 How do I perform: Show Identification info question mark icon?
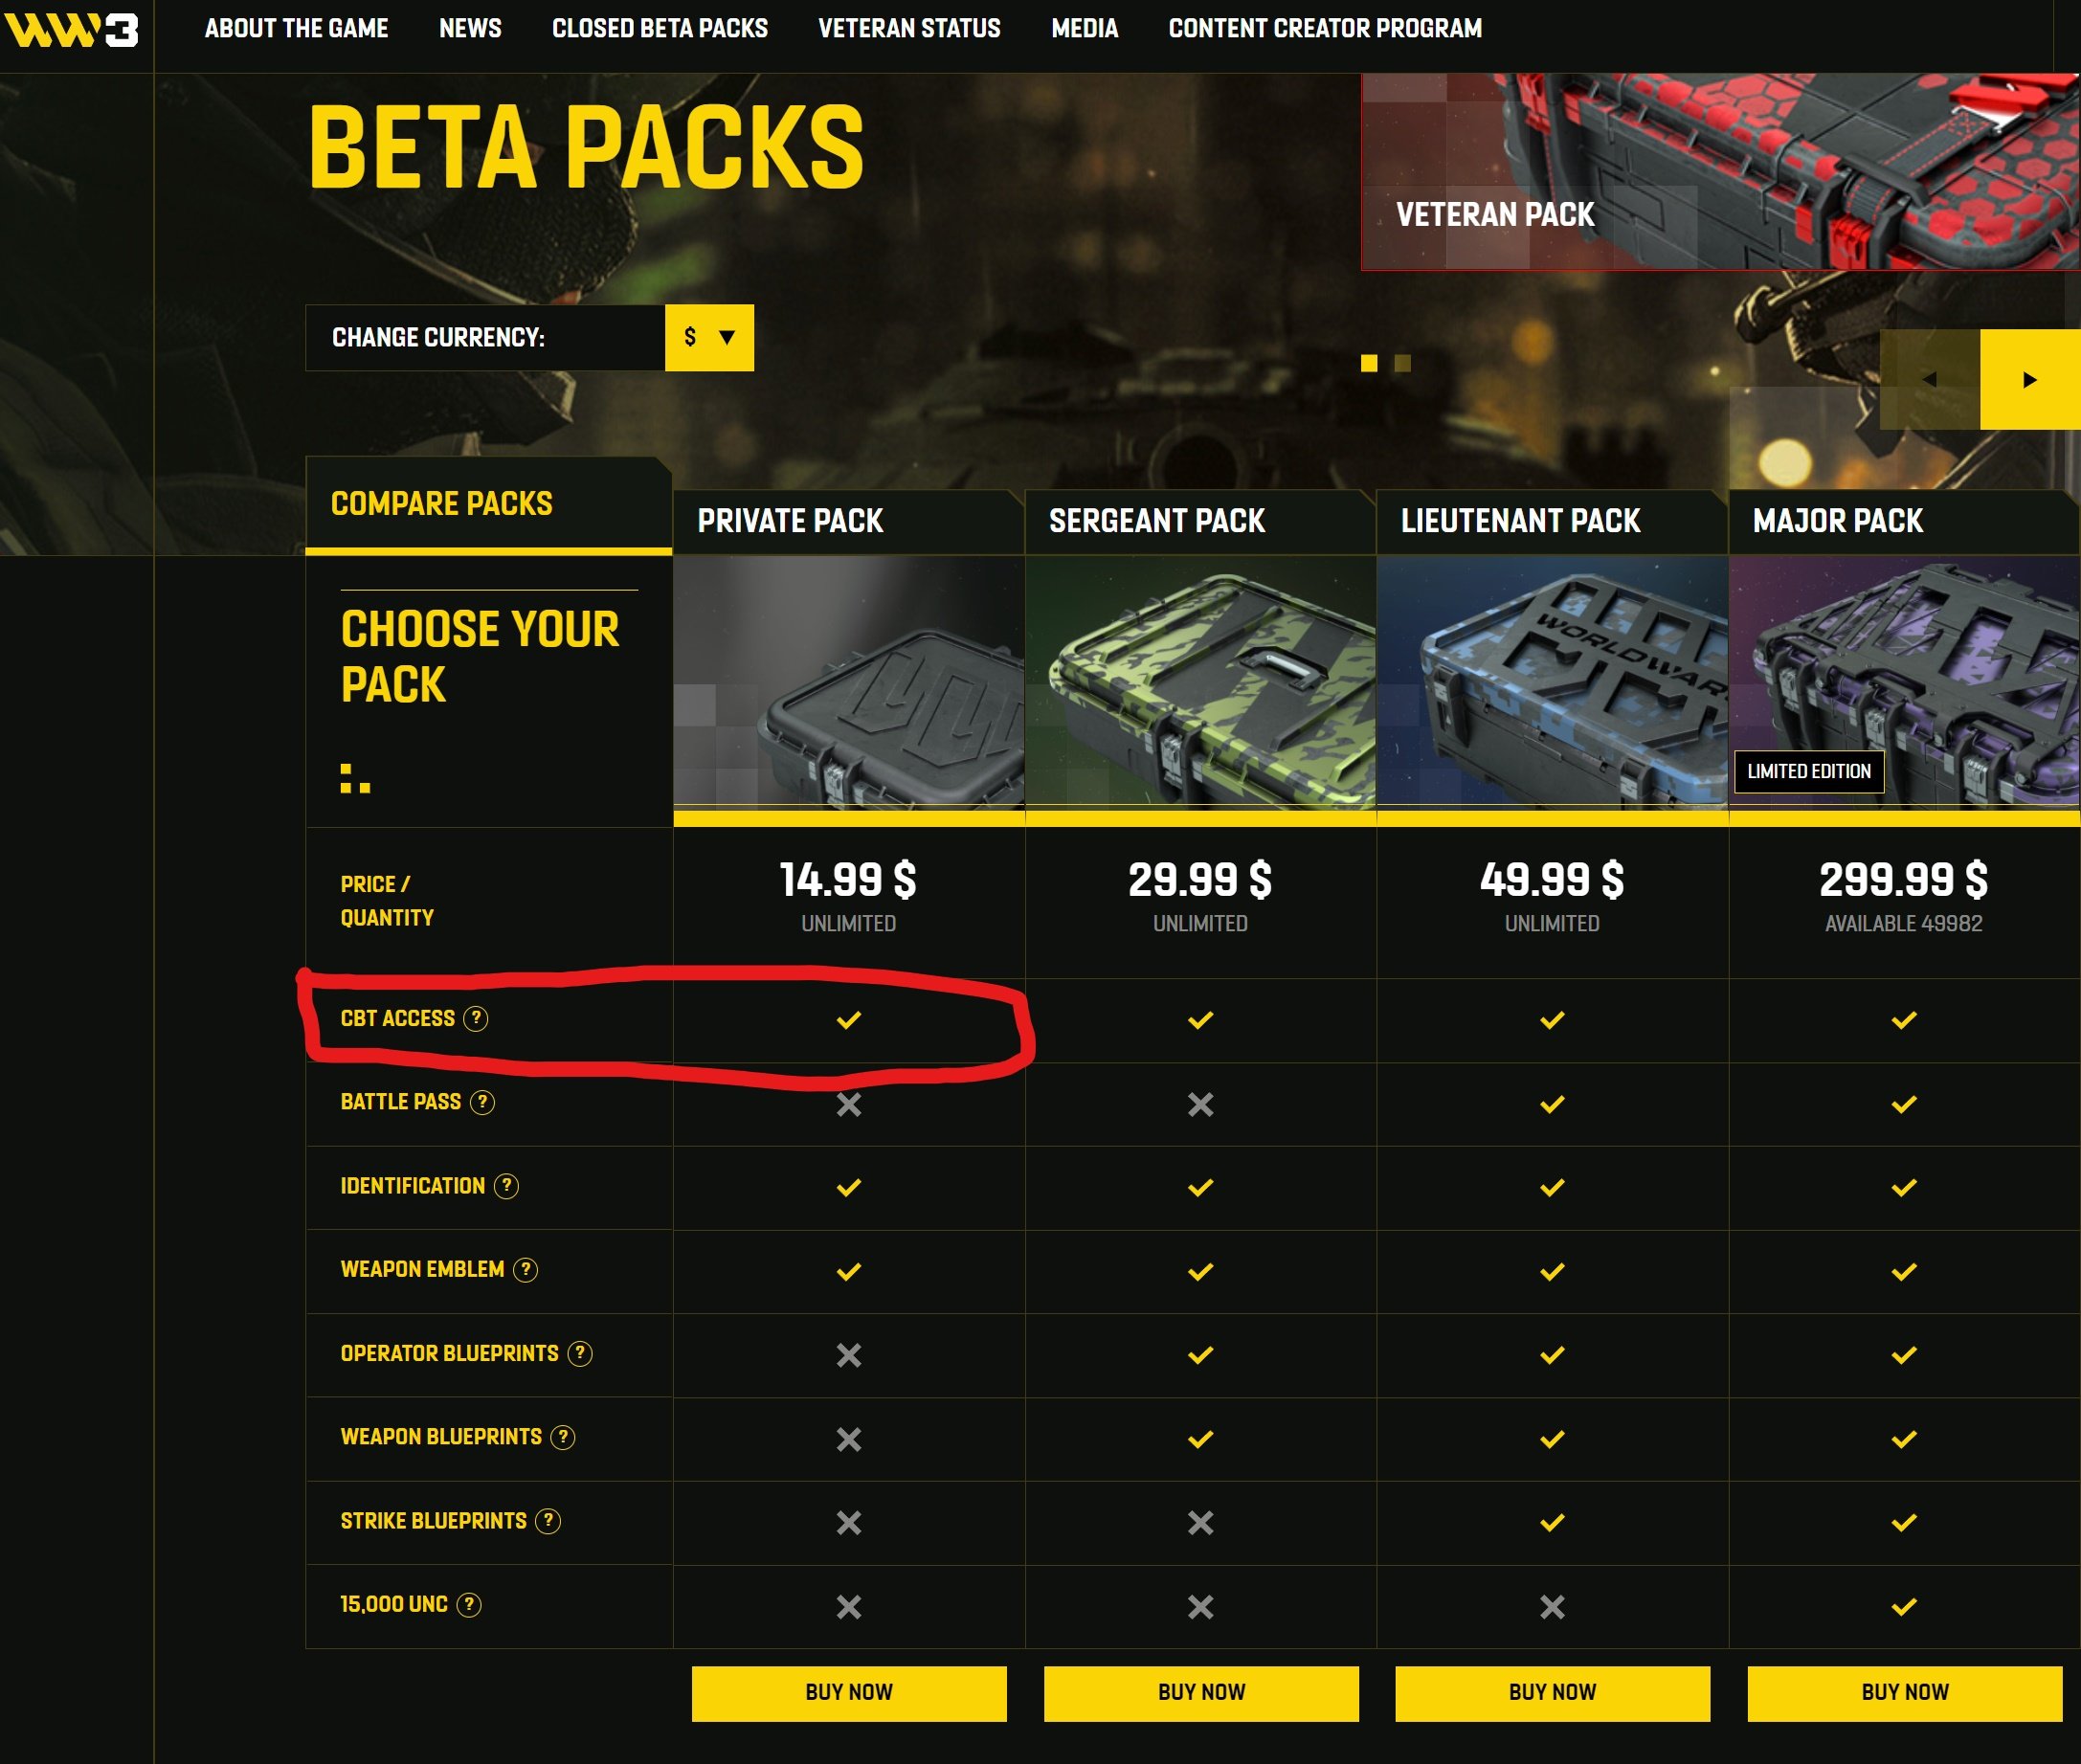(x=507, y=1186)
